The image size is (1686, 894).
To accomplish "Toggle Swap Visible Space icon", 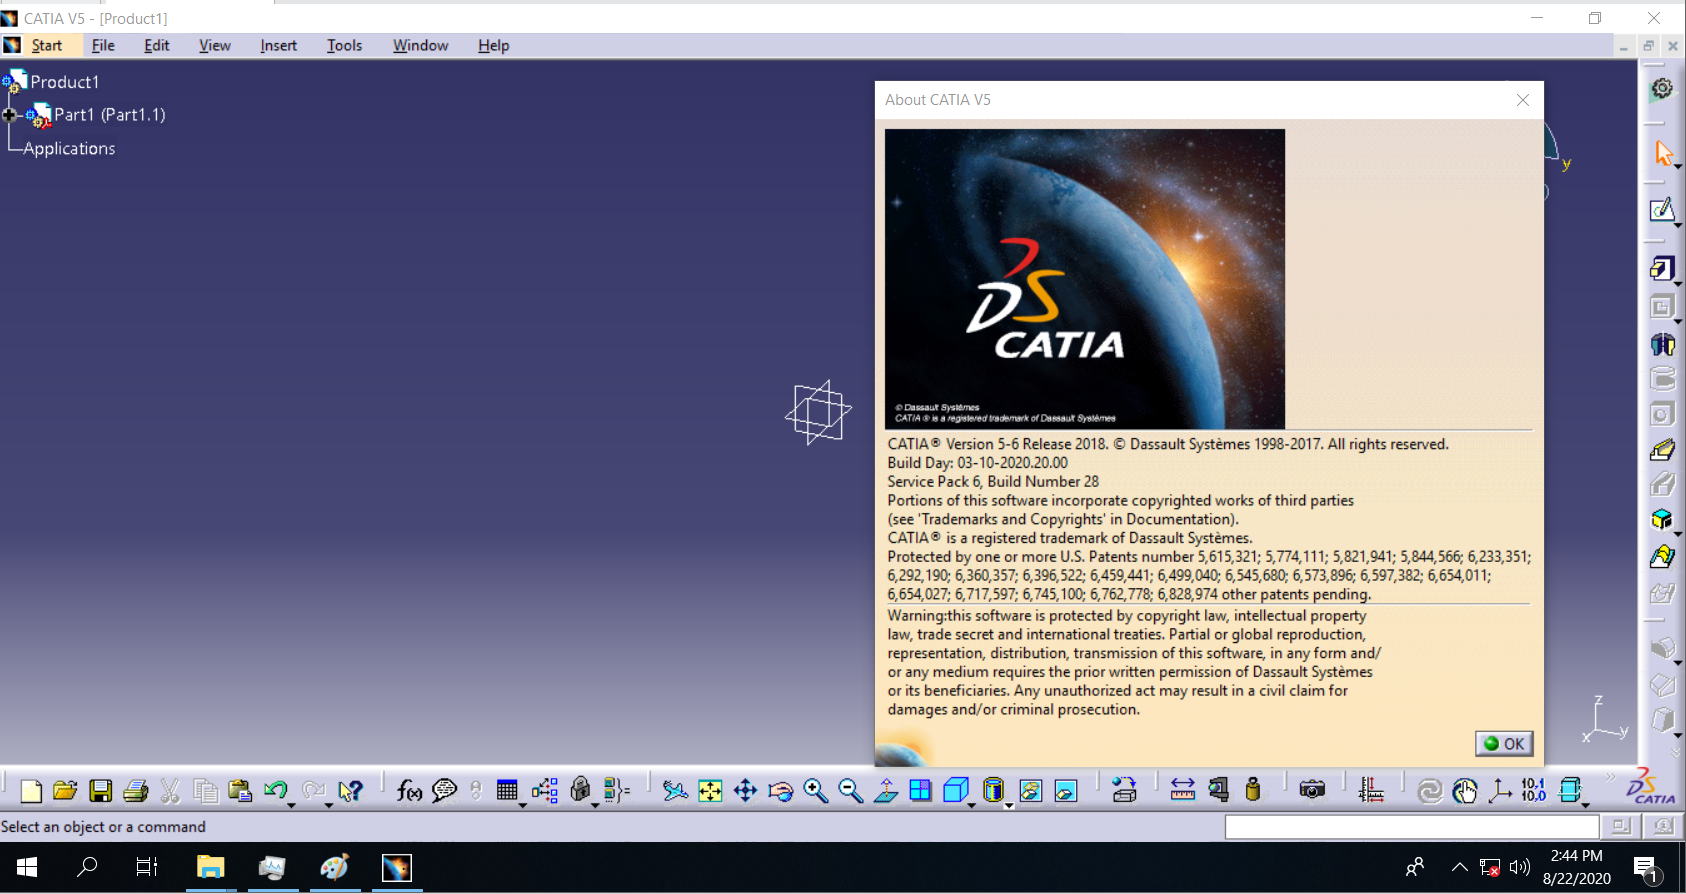I will click(1066, 791).
